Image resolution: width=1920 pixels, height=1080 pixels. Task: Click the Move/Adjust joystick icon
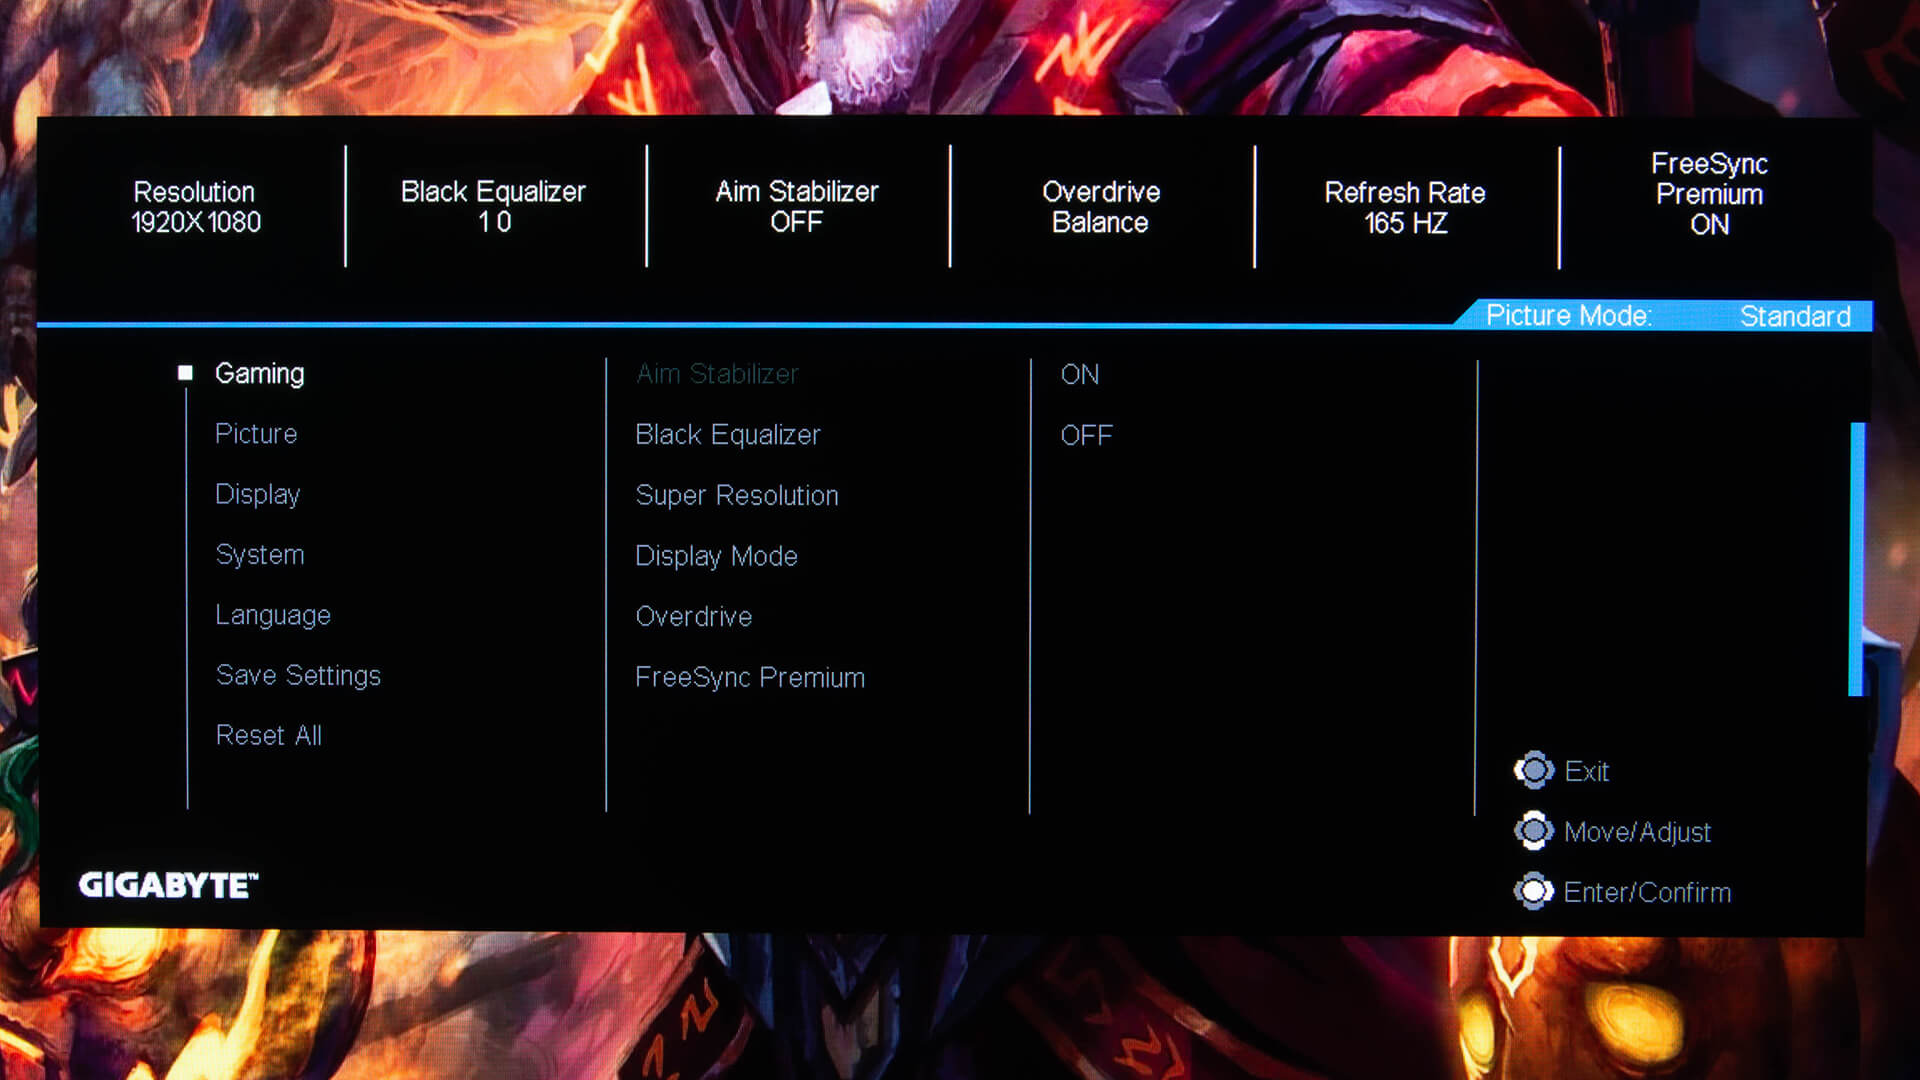[1533, 831]
